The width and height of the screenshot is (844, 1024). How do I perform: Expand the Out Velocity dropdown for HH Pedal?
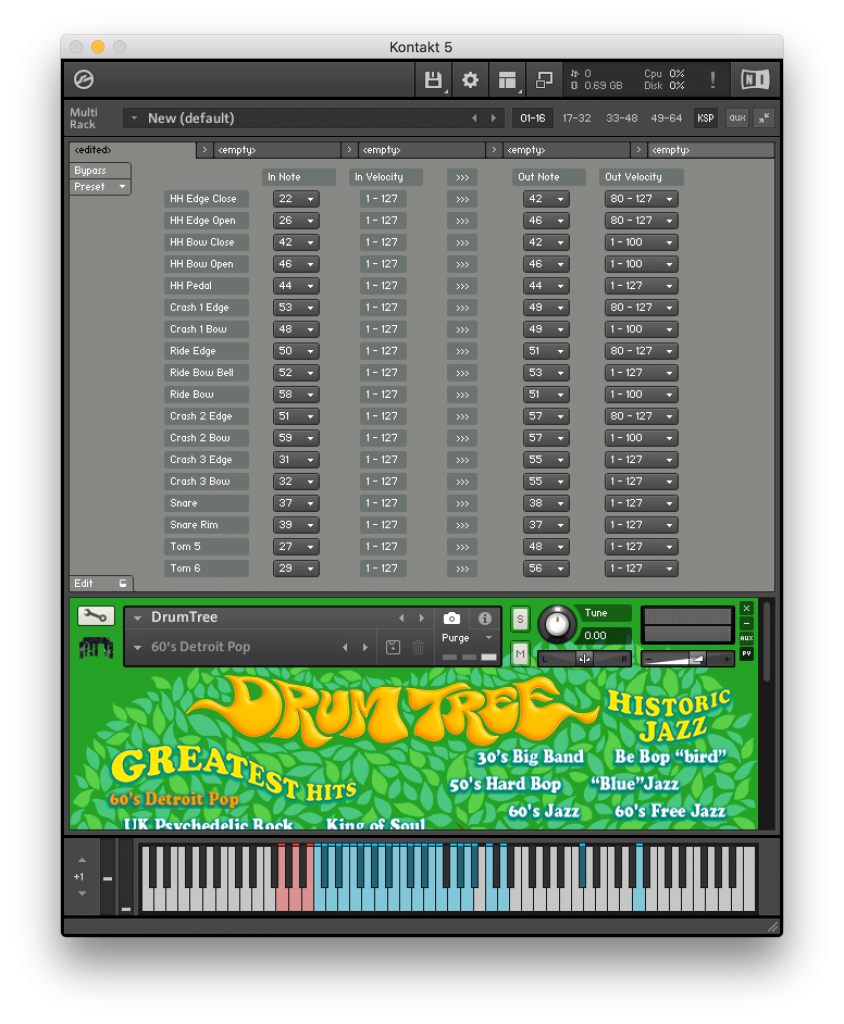tap(641, 286)
